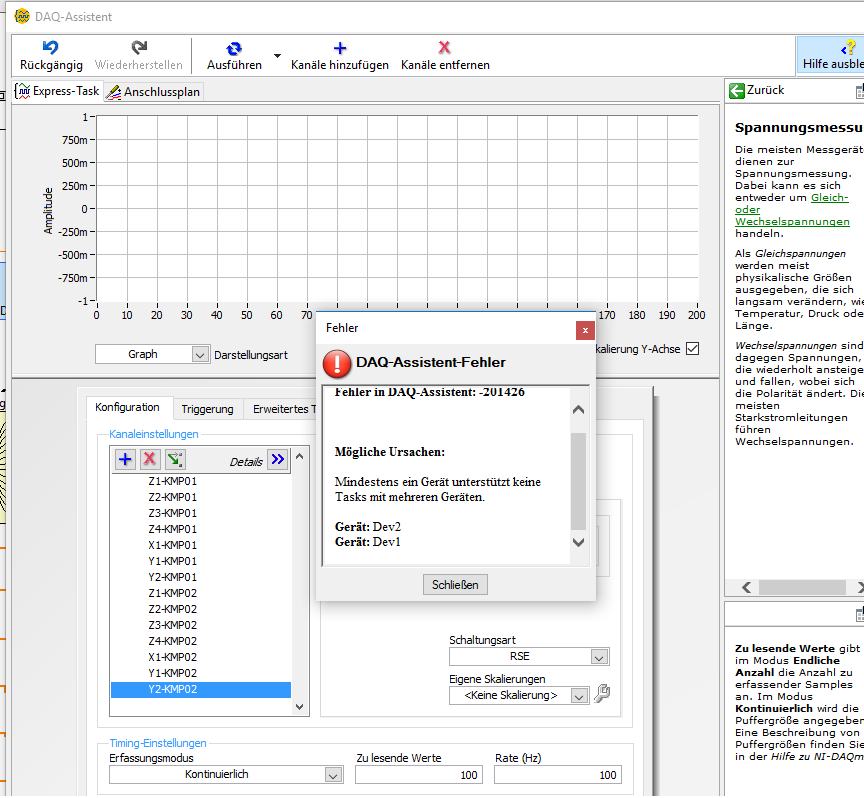Click Kanäle hinzufügen plus icon
Image resolution: width=864 pixels, height=798 pixels.
(x=340, y=47)
